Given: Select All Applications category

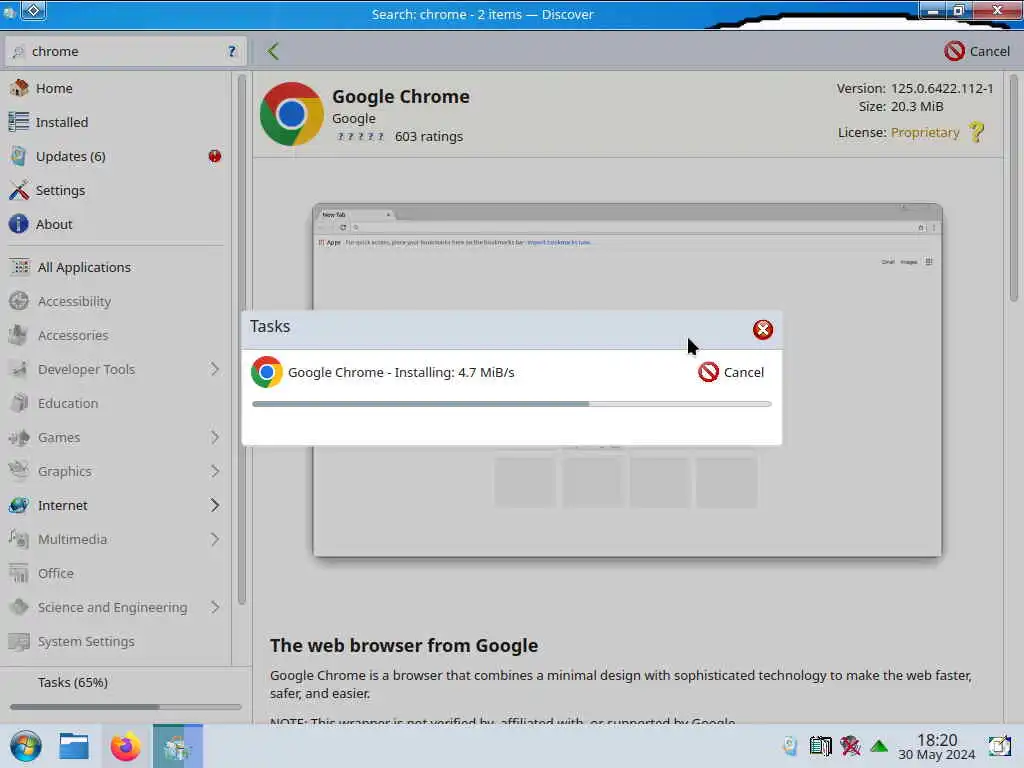Looking at the screenshot, I should tap(116, 267).
